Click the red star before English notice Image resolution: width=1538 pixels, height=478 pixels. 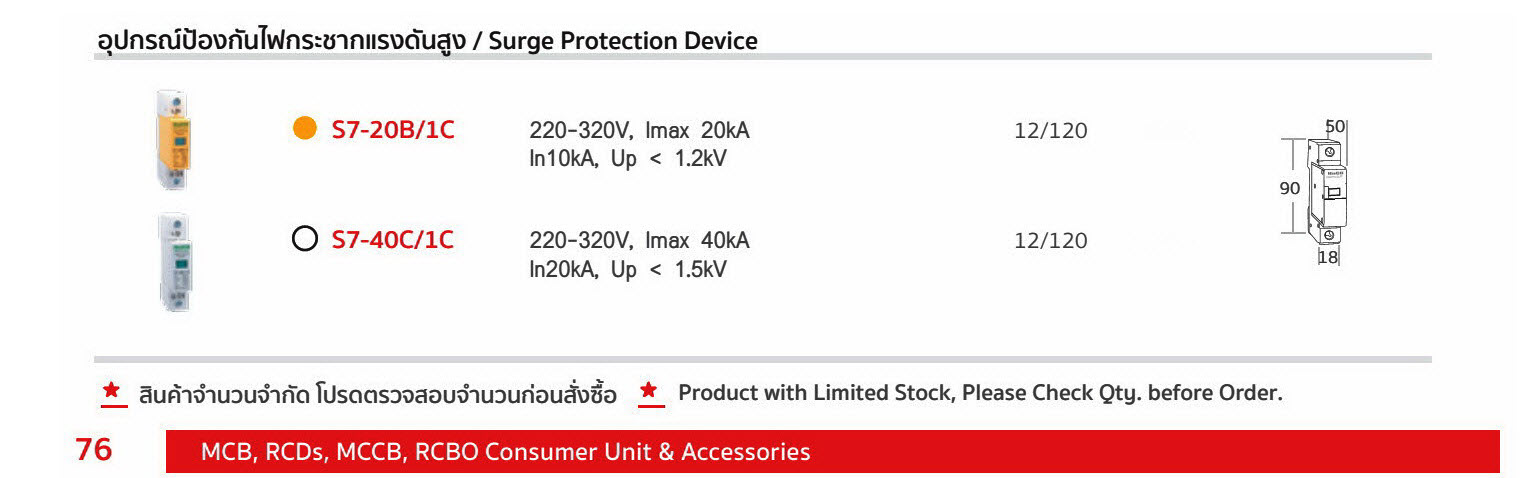652,391
